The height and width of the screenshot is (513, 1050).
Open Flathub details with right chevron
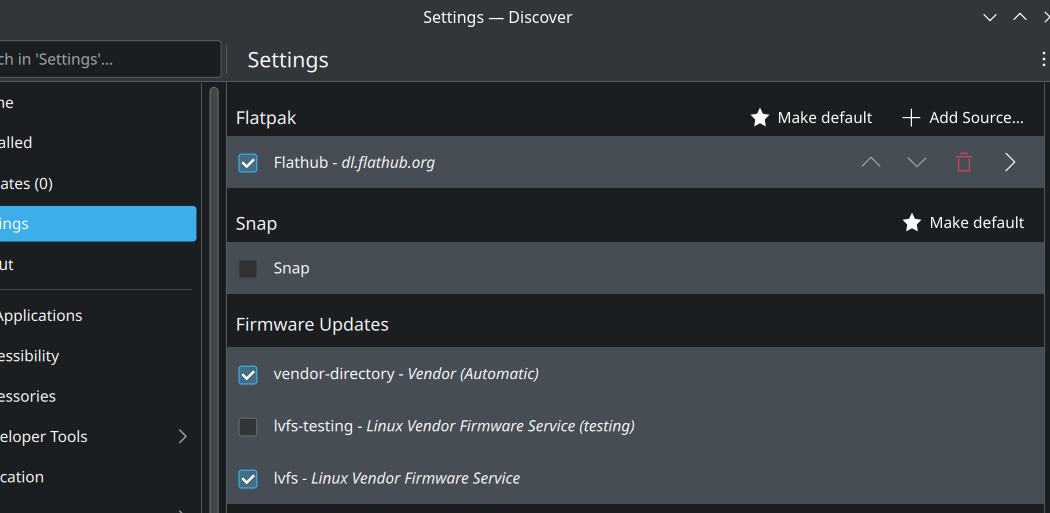1010,162
